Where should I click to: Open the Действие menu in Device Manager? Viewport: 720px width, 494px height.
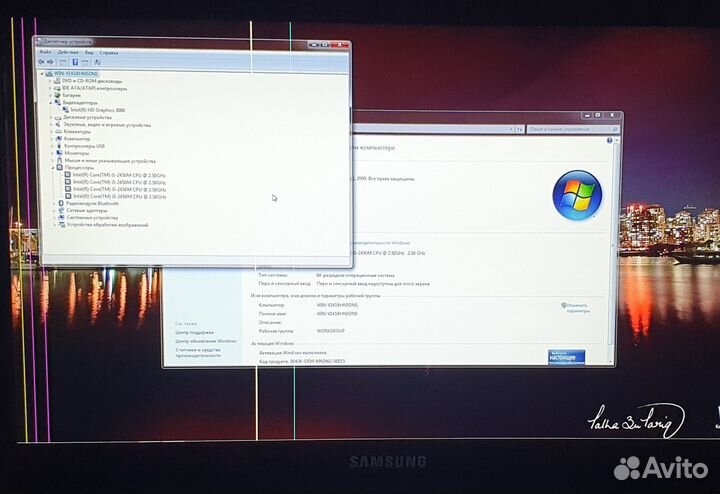[68, 52]
